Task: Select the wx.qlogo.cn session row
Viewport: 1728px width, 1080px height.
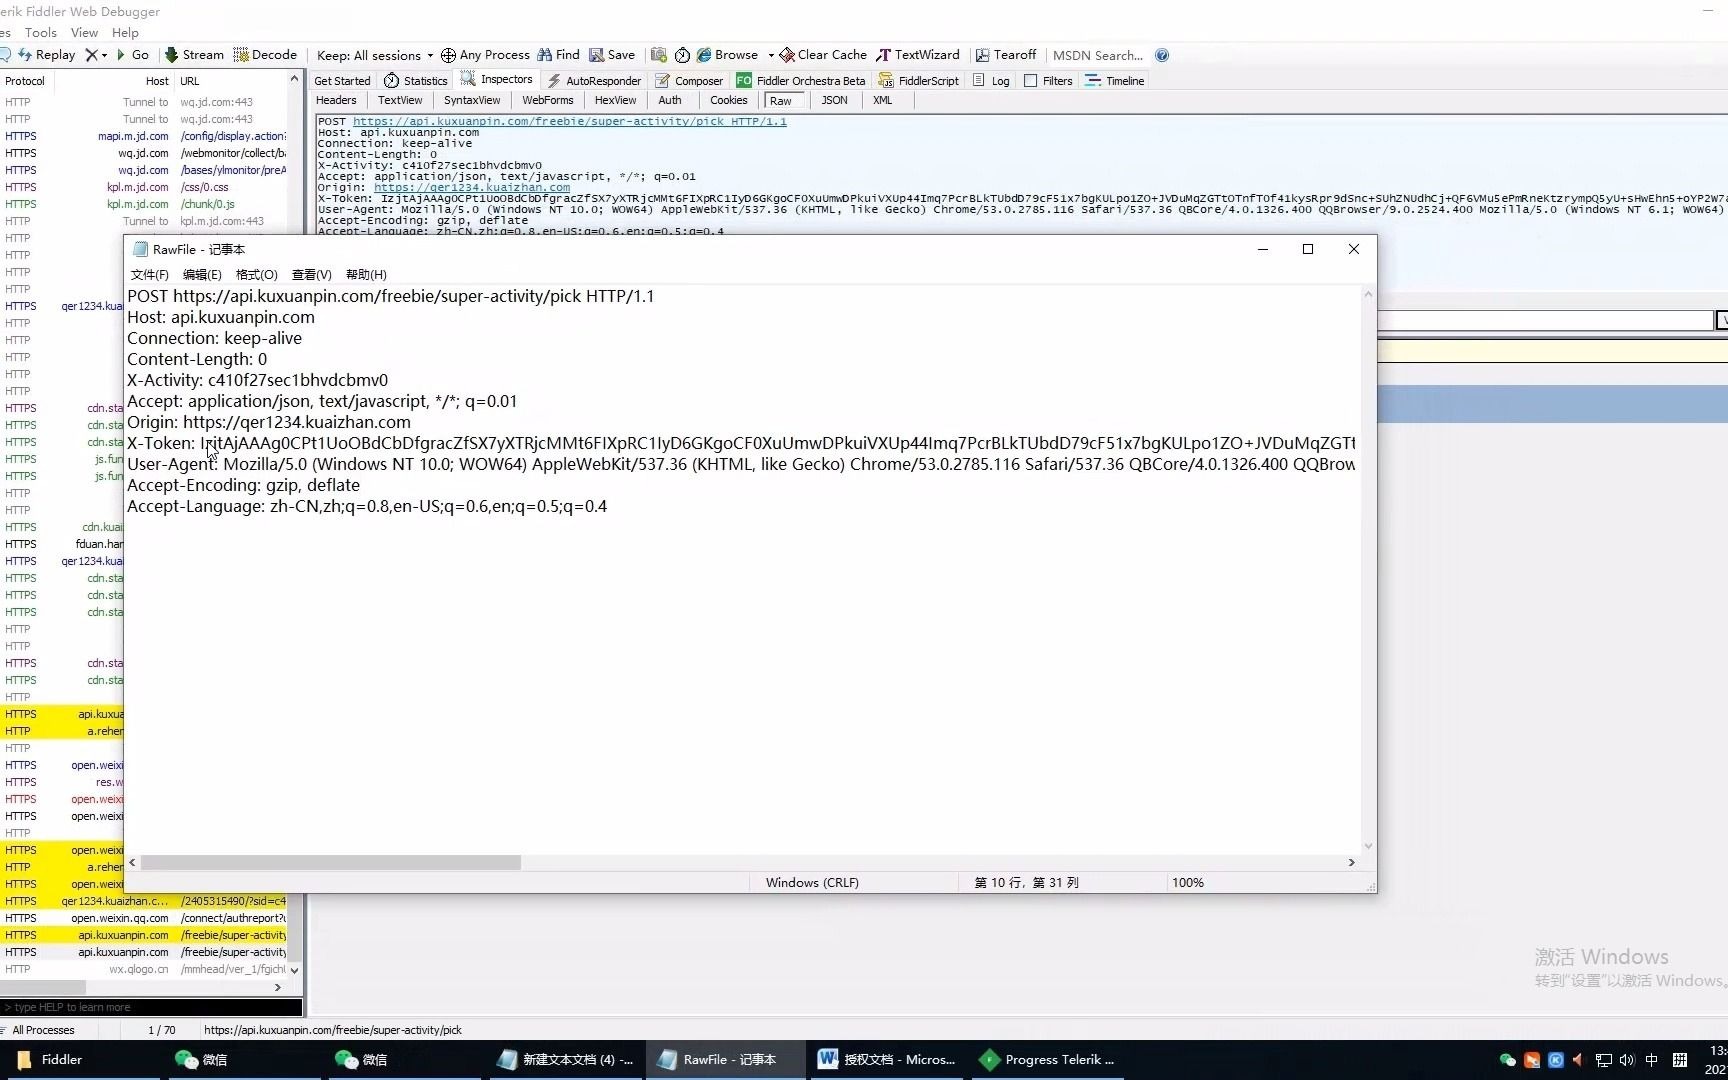Action: pos(145,969)
